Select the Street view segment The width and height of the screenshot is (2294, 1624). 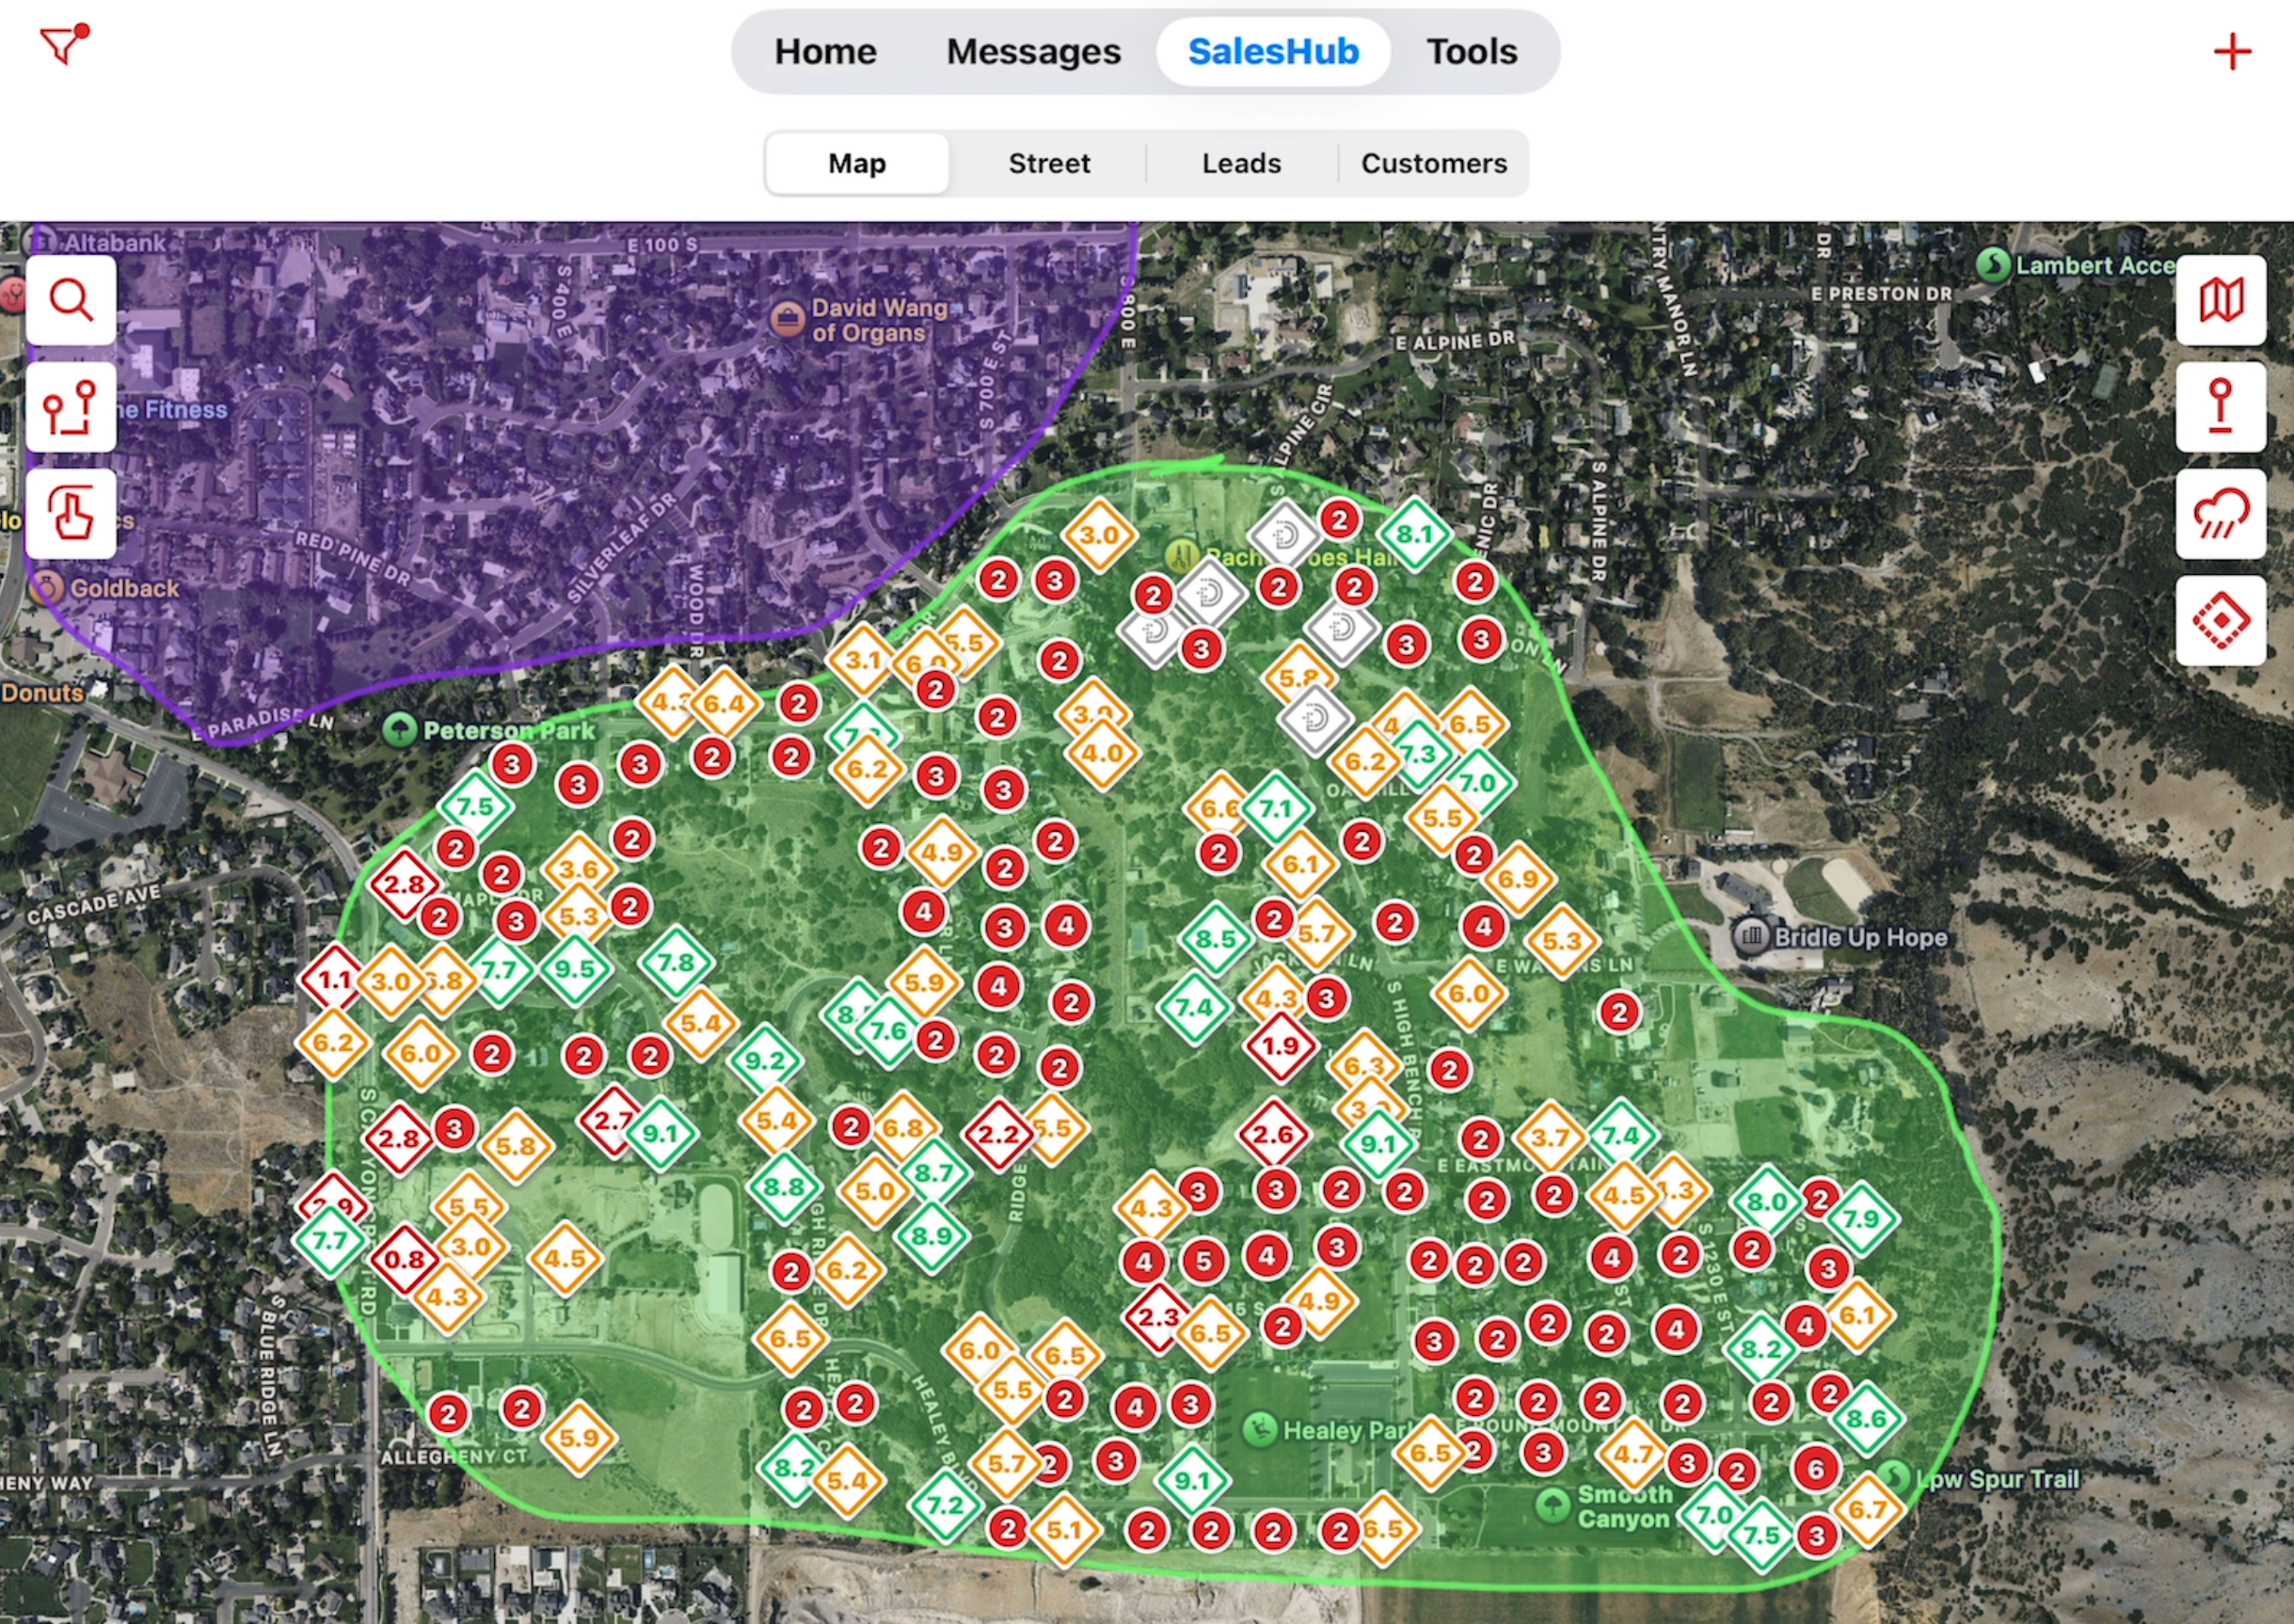point(1049,163)
